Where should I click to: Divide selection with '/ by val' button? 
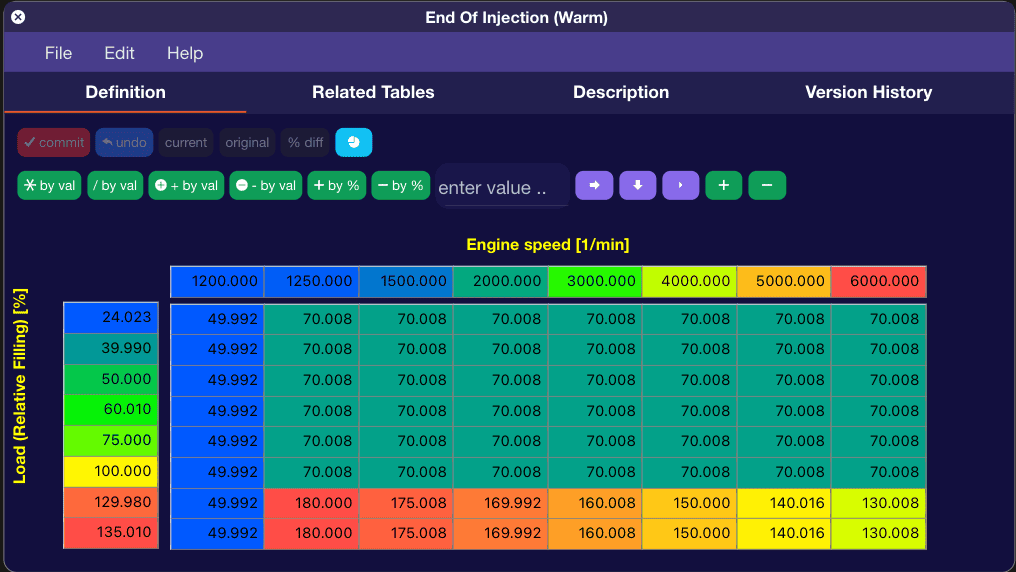click(115, 185)
